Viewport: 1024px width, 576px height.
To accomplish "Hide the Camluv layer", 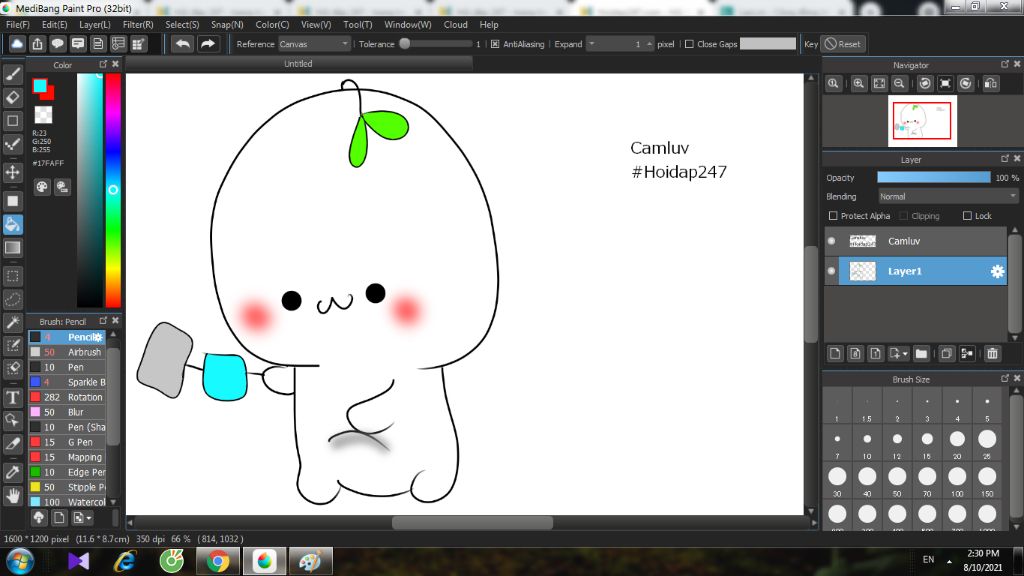I will point(831,241).
